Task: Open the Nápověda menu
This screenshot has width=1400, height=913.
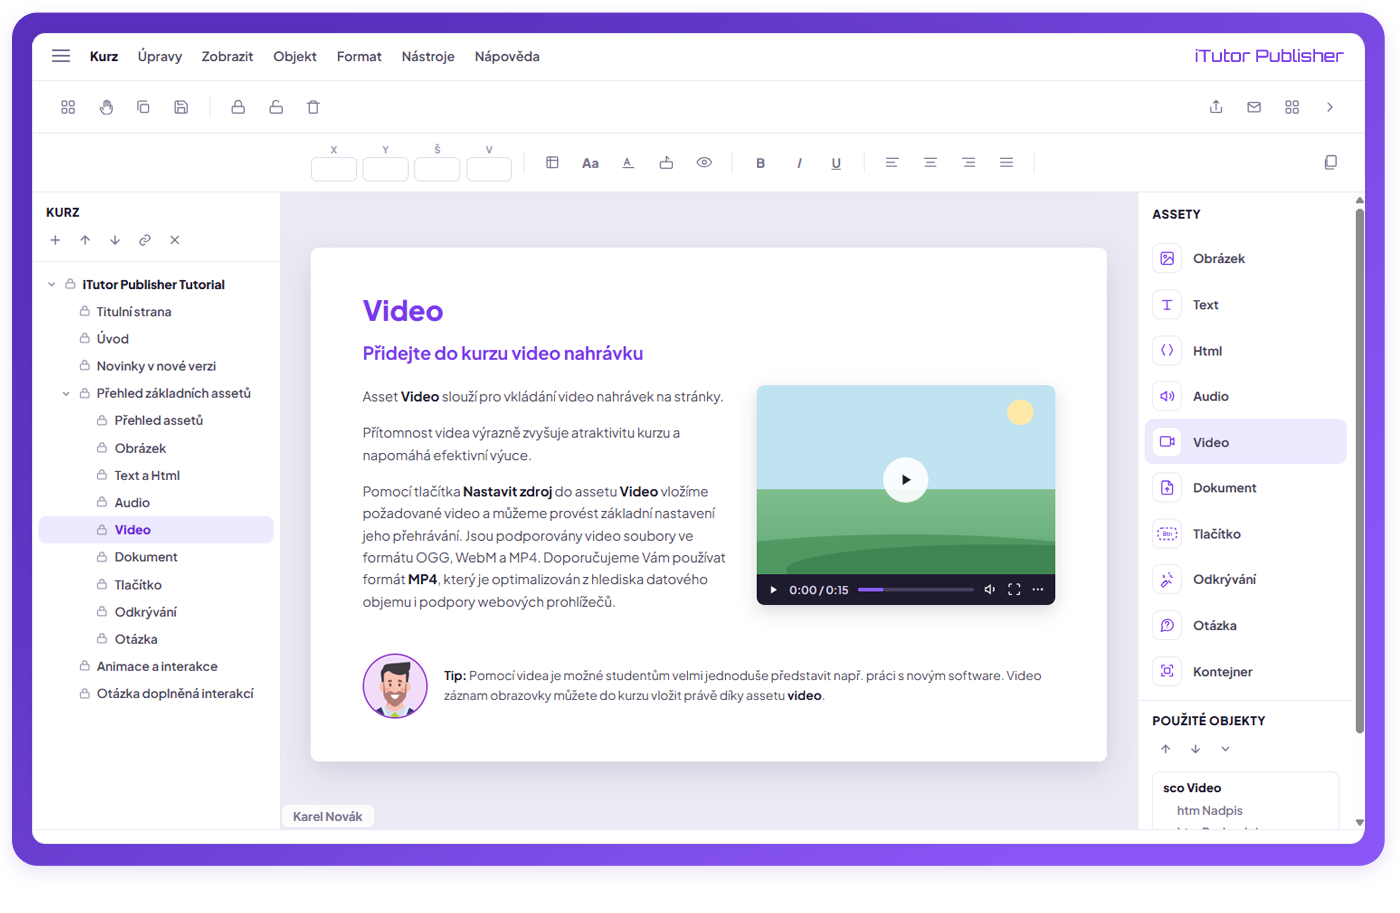Action: (x=507, y=56)
